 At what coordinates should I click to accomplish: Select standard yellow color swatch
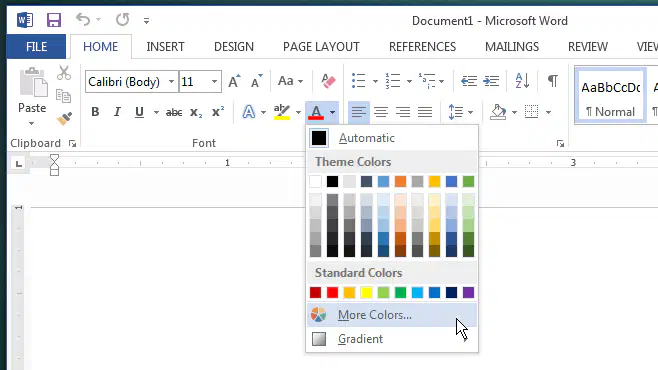click(x=366, y=292)
